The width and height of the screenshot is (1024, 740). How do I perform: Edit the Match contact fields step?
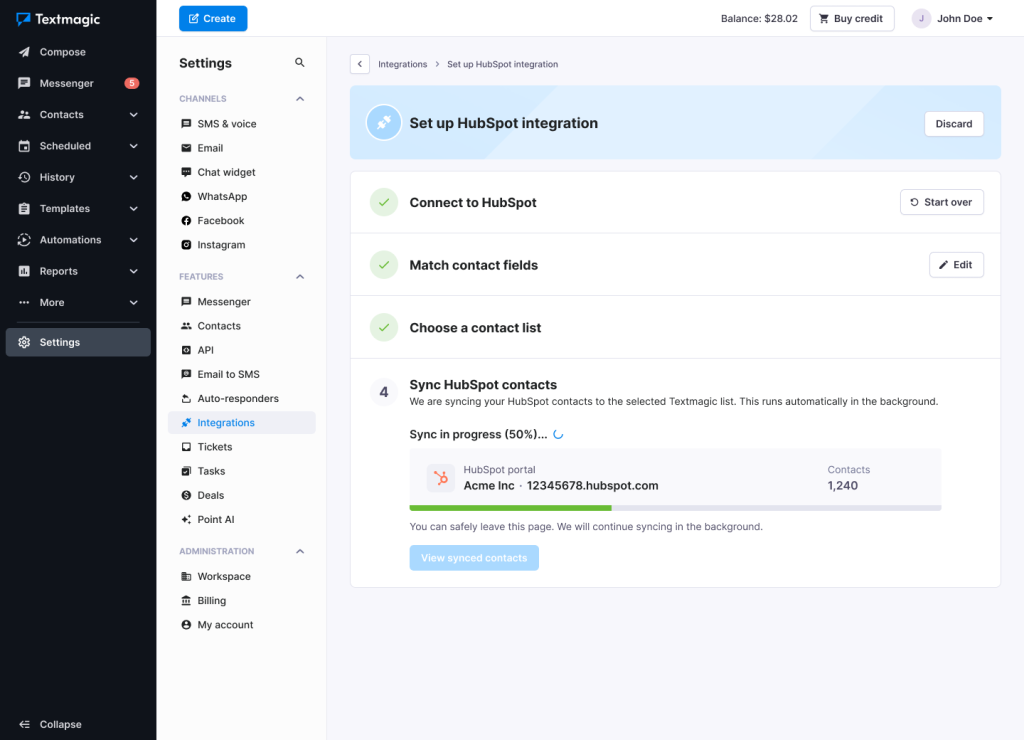pos(956,265)
